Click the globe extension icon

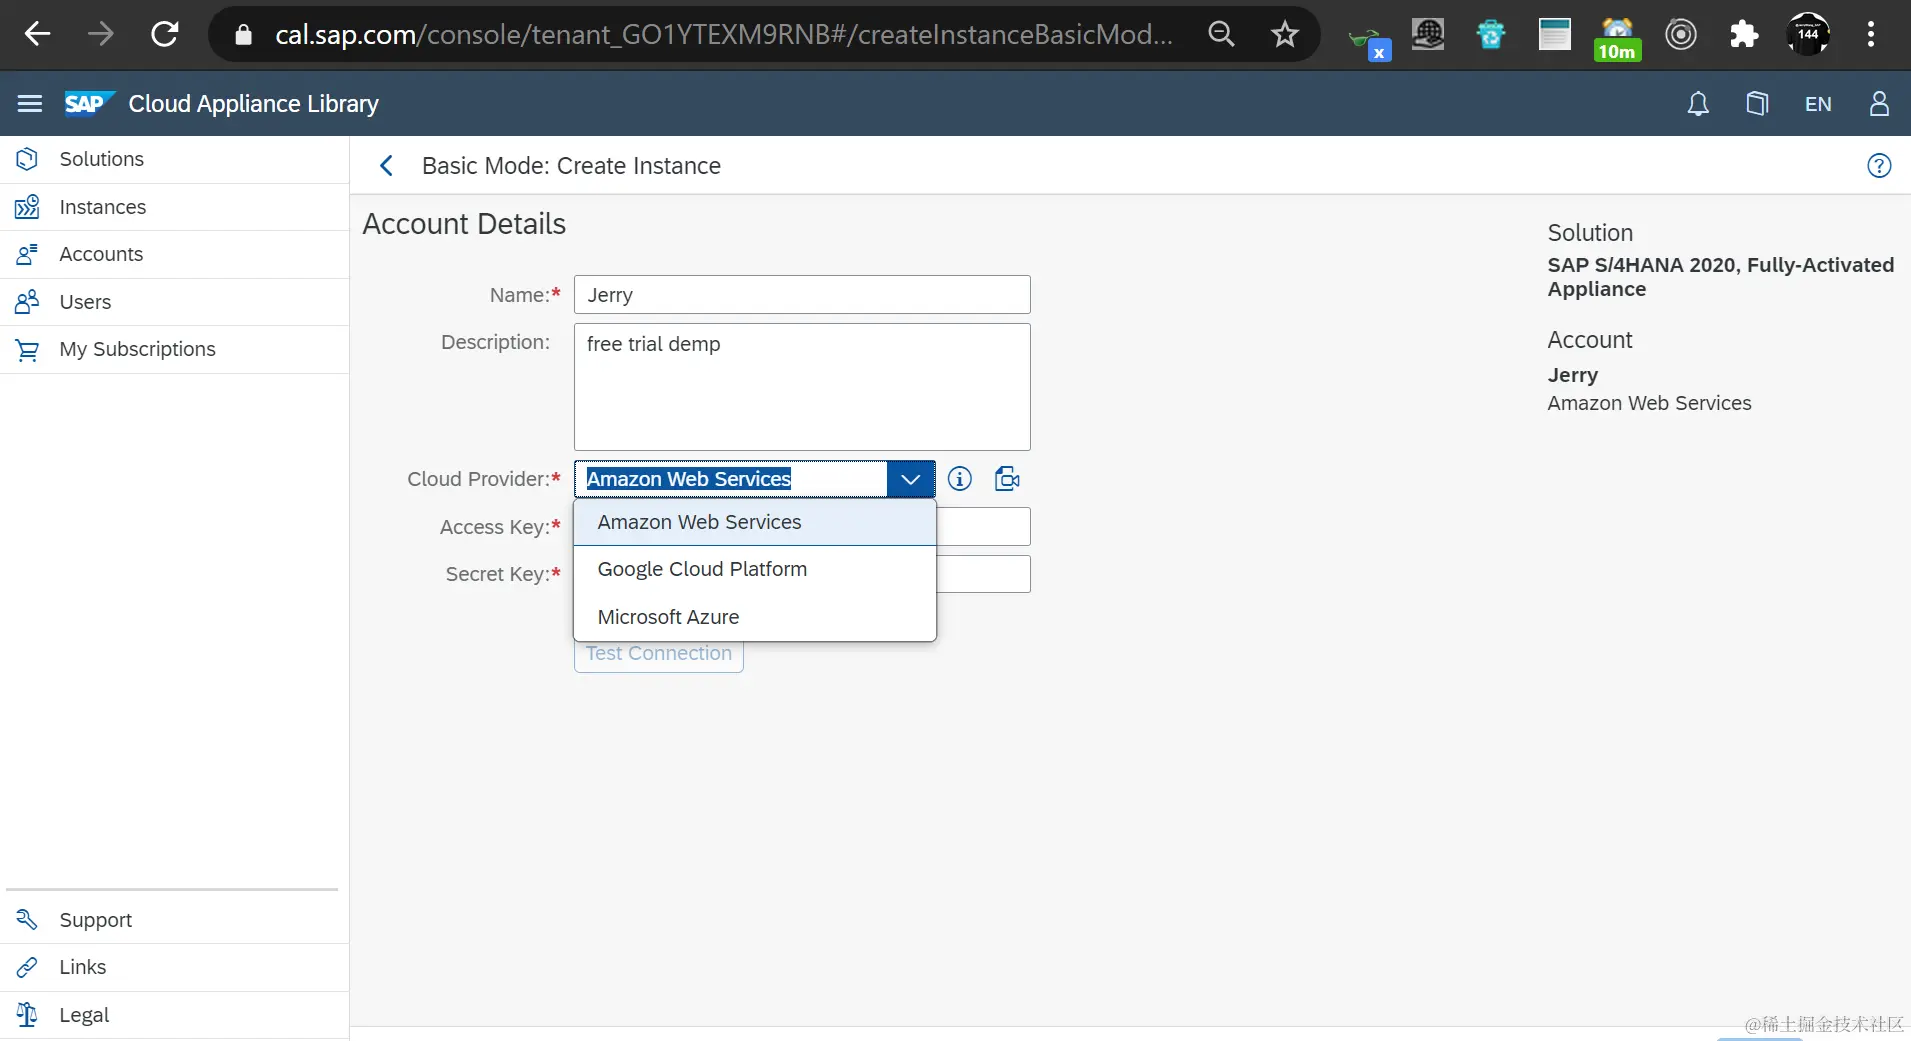pos(1427,34)
